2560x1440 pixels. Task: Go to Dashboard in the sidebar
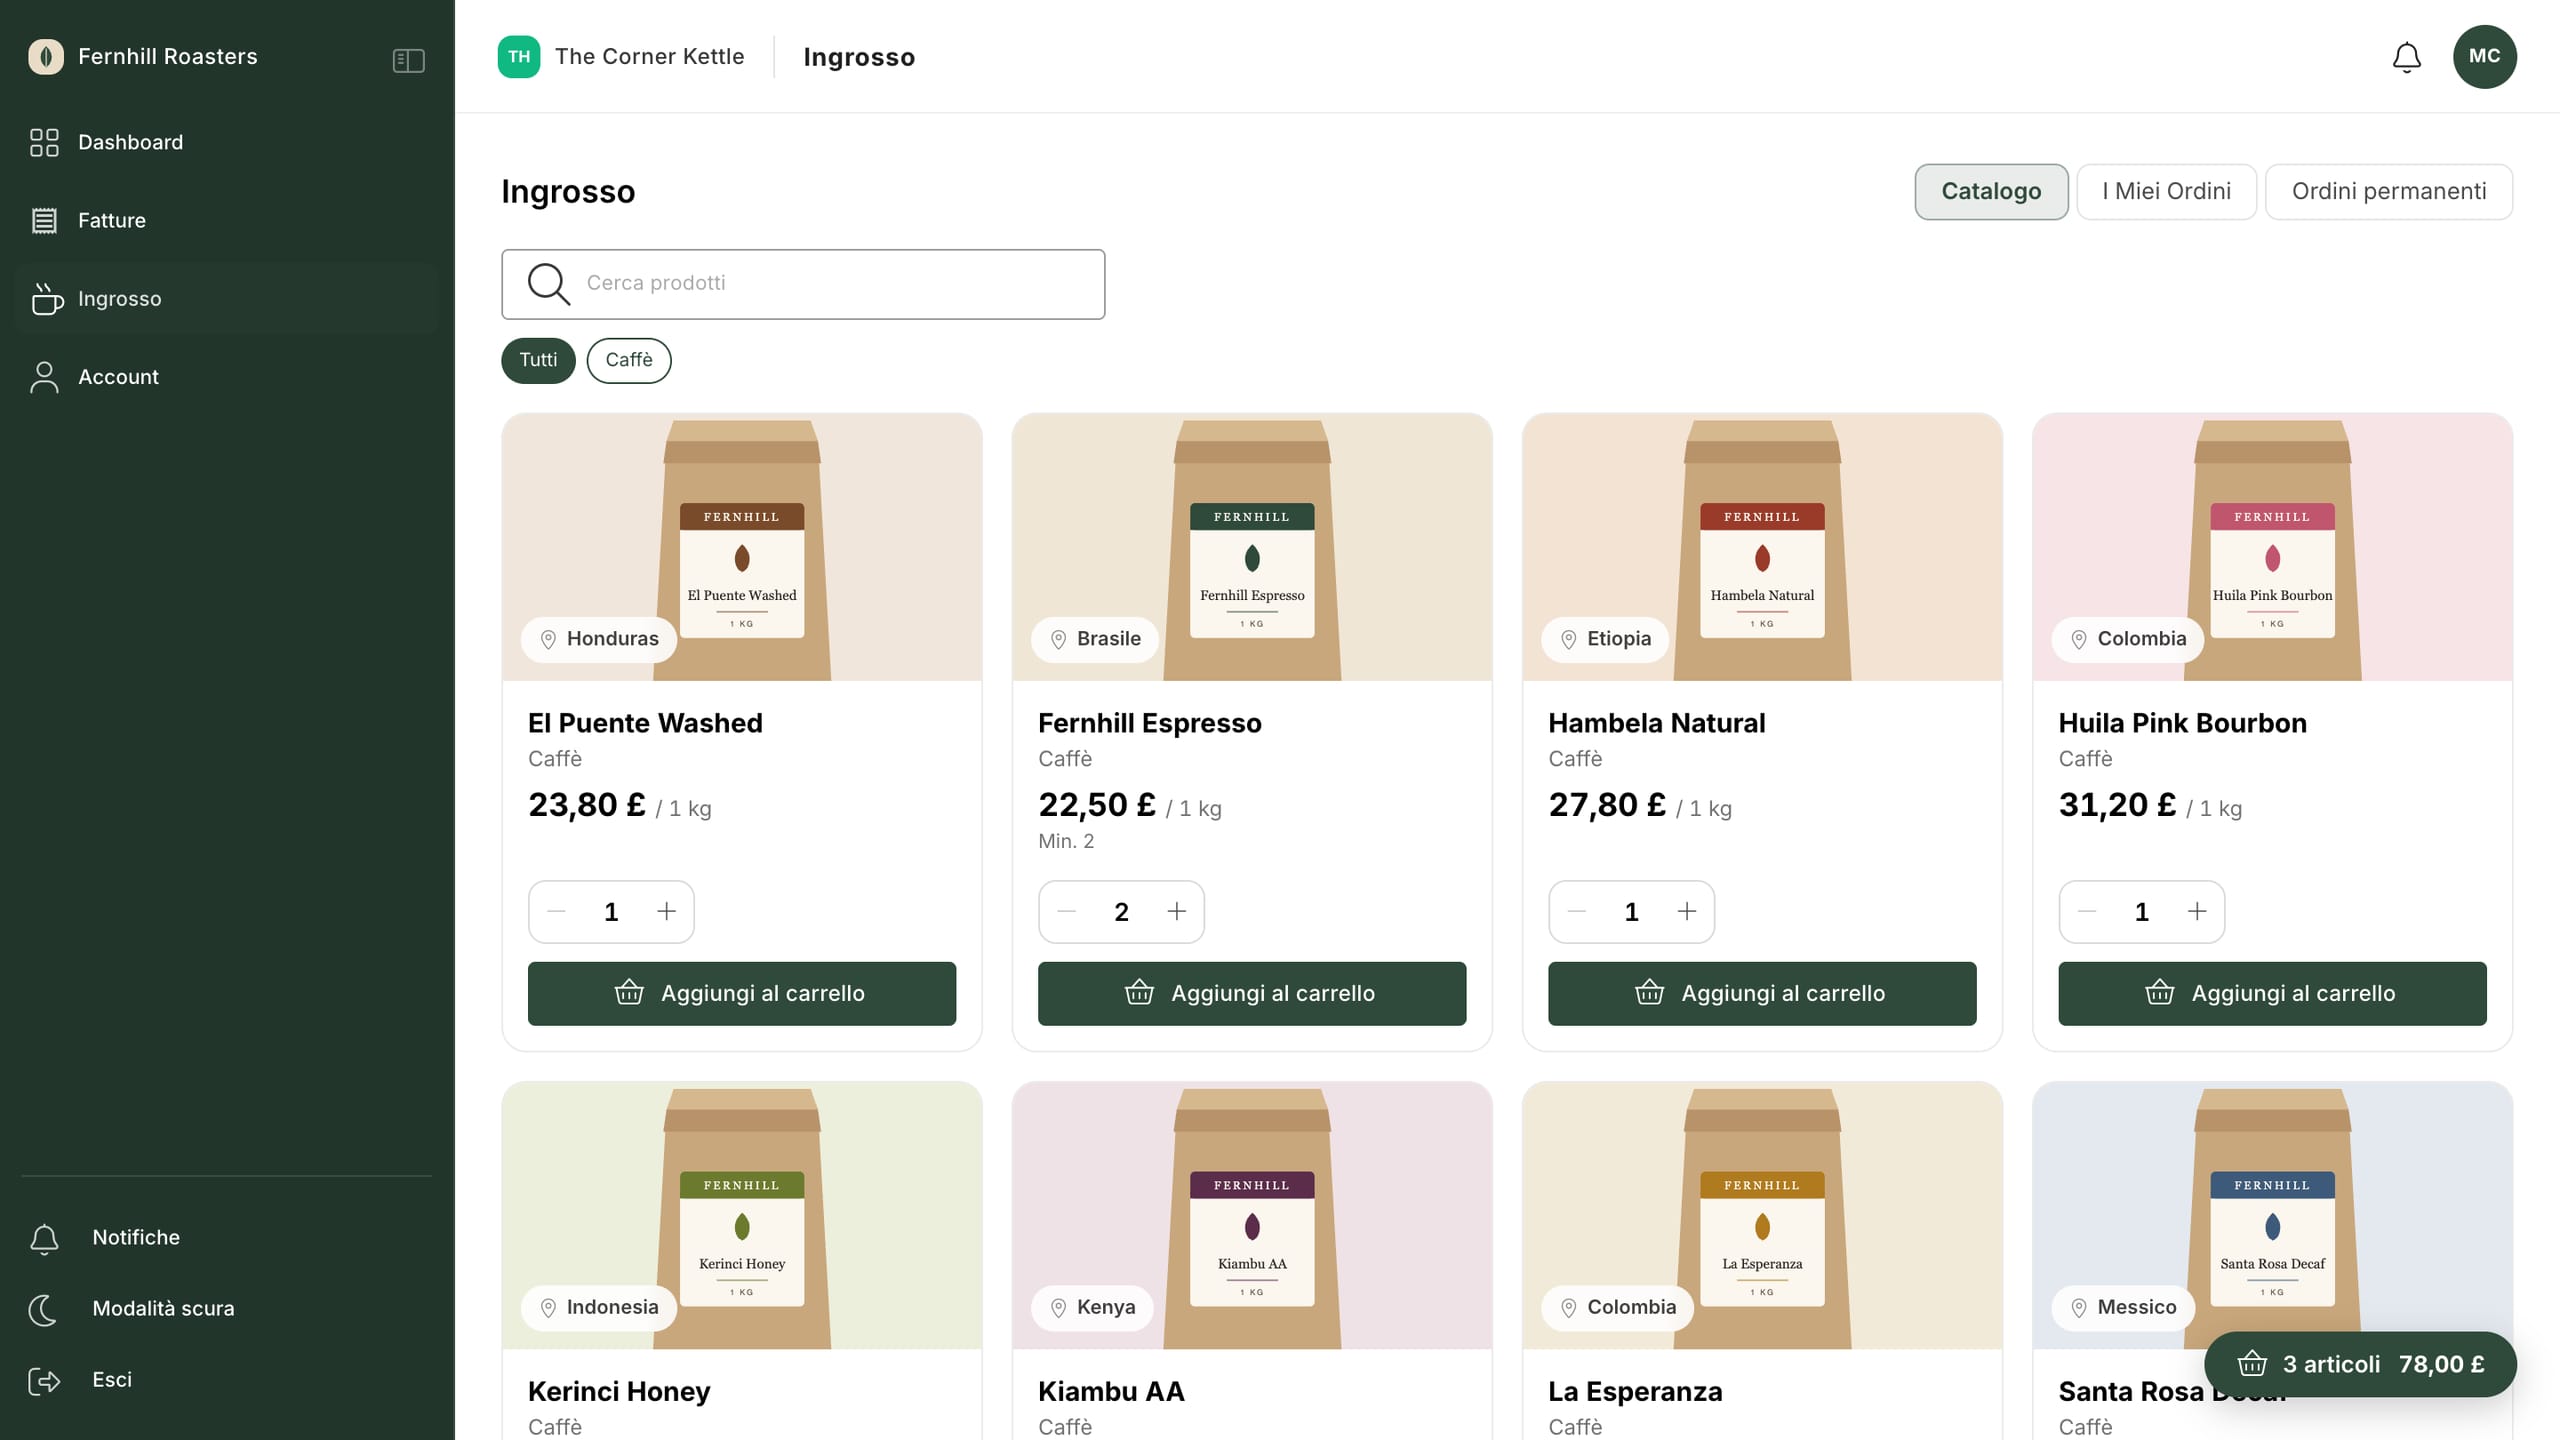[227, 142]
